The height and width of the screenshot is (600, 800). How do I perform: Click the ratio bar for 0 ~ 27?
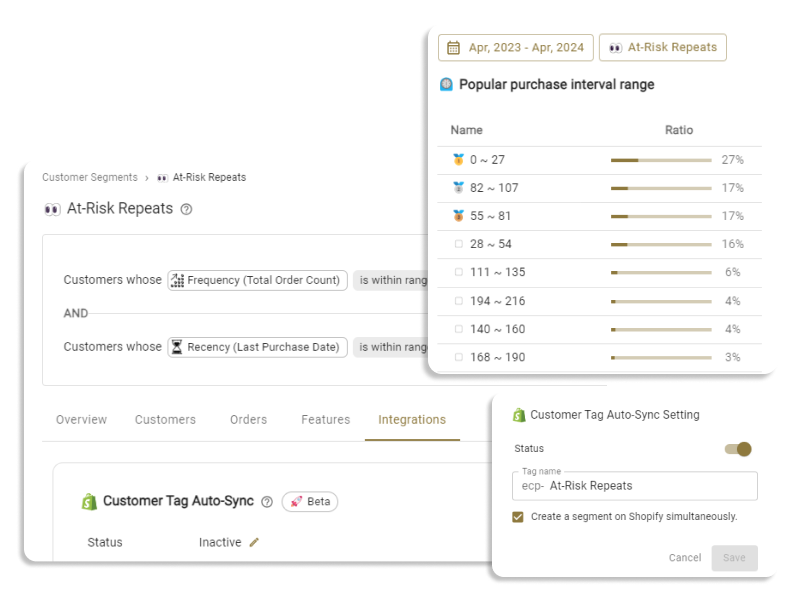coord(661,160)
